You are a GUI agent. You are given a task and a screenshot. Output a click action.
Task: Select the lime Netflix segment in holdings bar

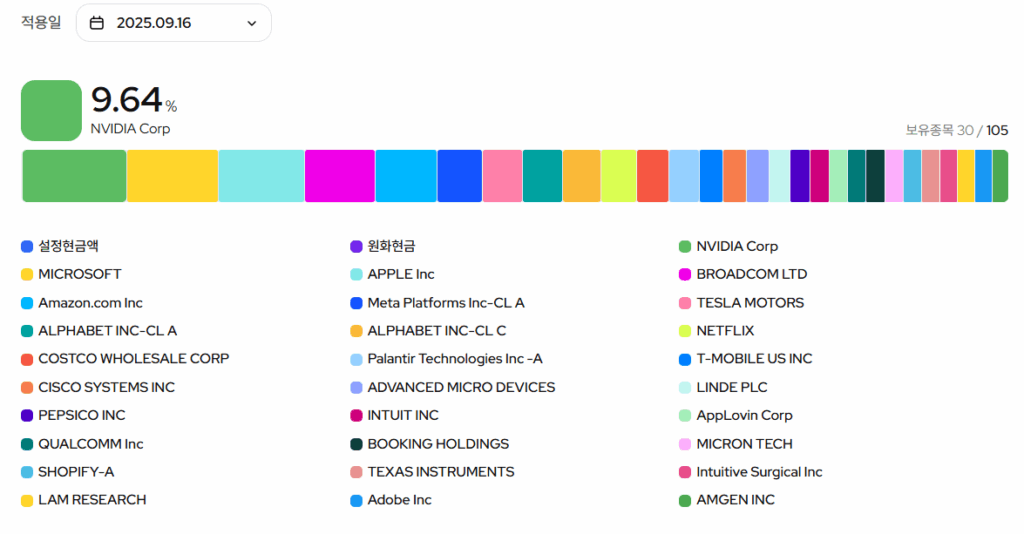[x=618, y=176]
